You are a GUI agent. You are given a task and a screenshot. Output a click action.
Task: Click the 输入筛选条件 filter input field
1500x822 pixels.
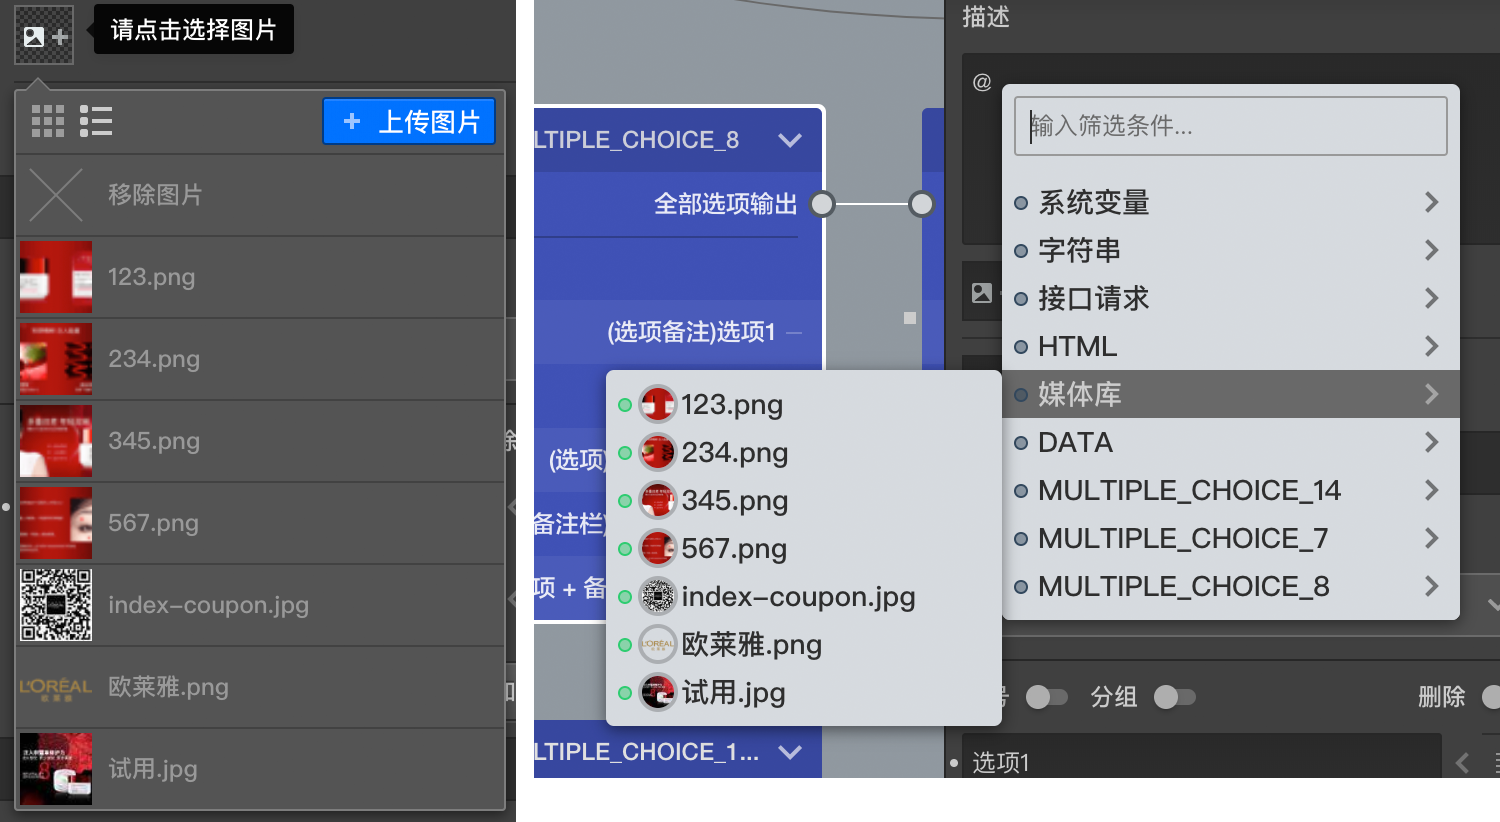1231,126
